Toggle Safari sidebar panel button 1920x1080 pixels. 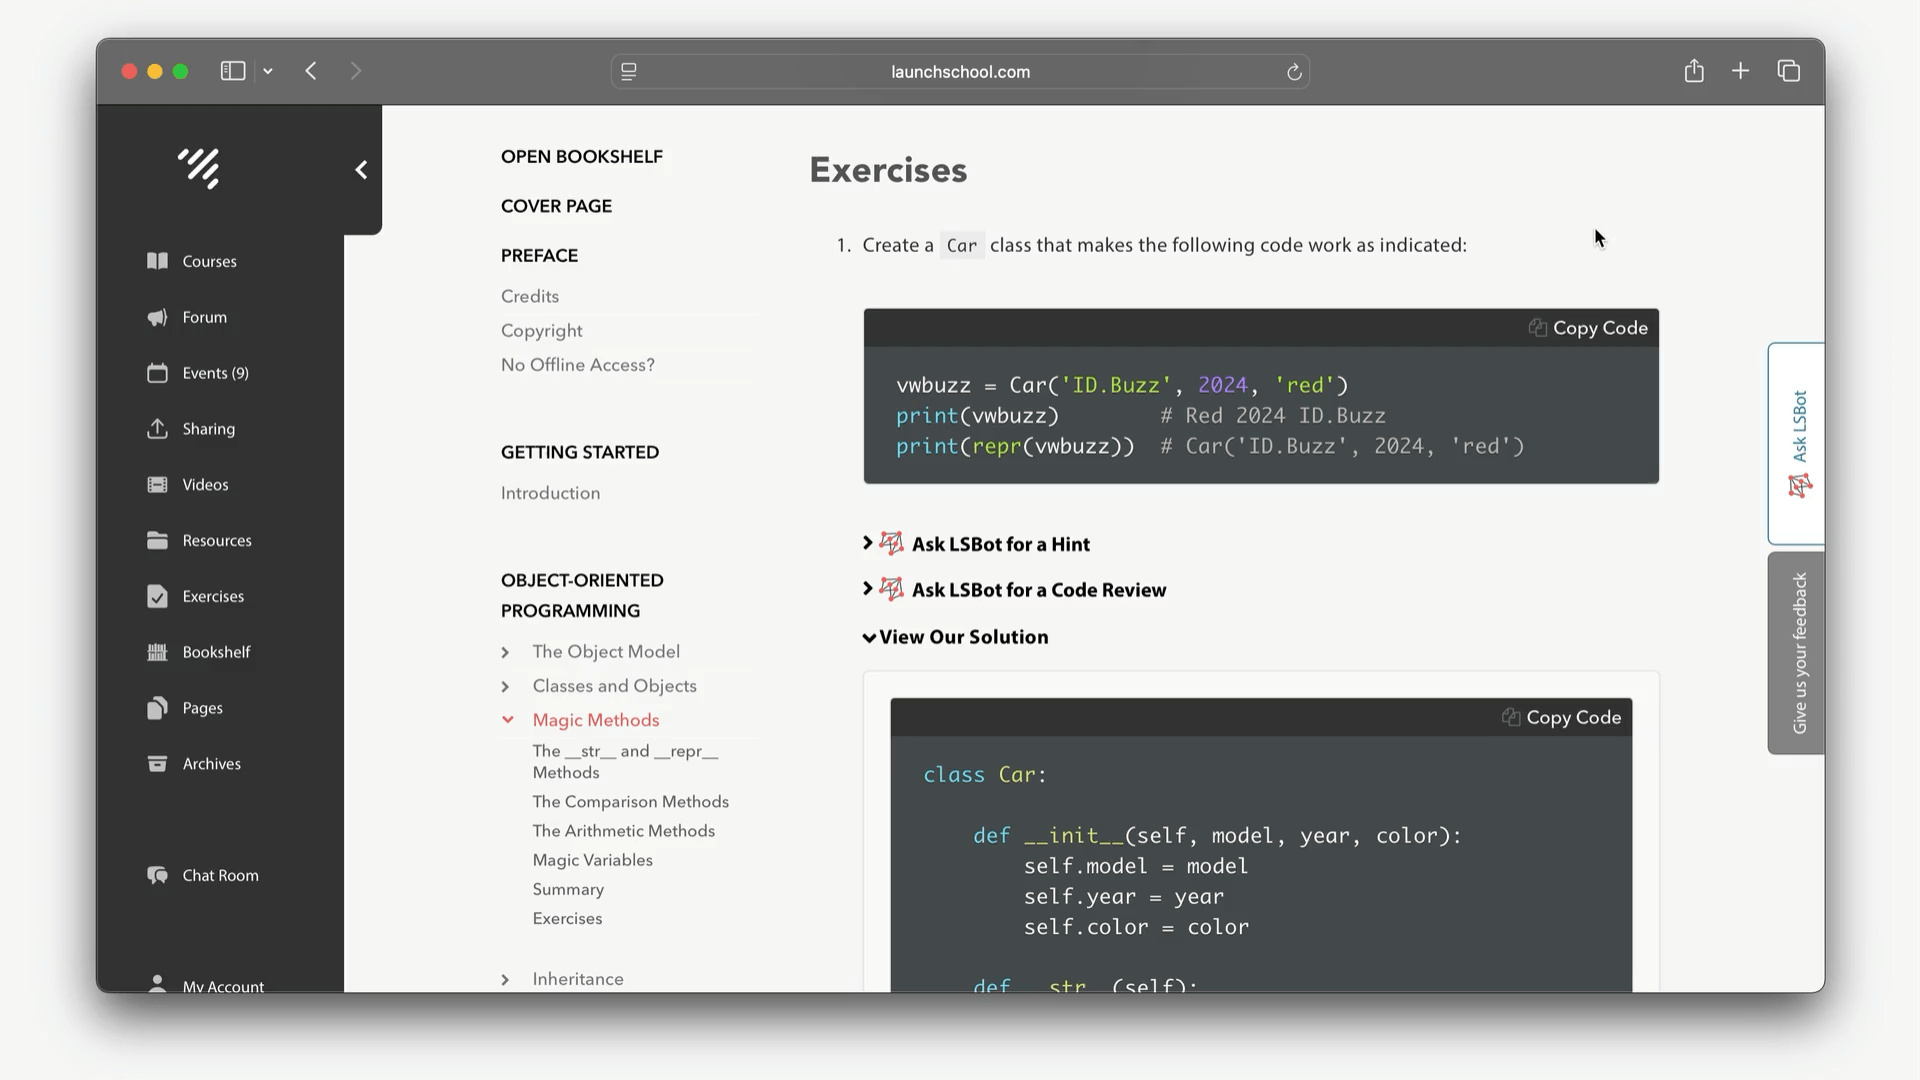click(x=232, y=71)
